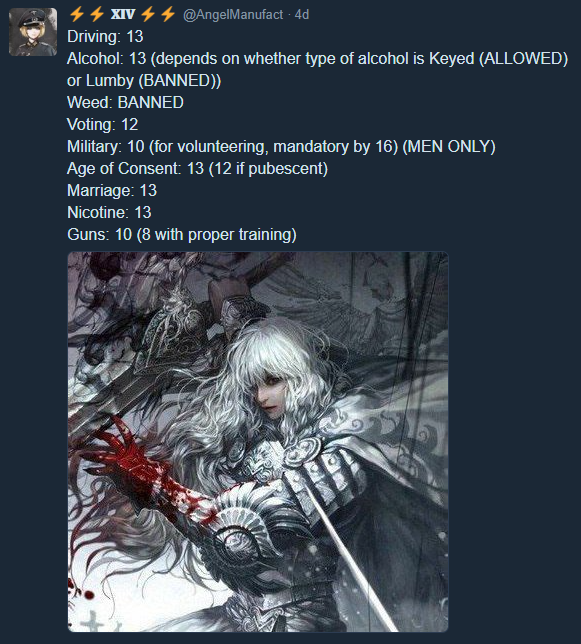Click the word '(ALLOWED)' in the tweet
The height and width of the screenshot is (644, 581).
(x=524, y=59)
